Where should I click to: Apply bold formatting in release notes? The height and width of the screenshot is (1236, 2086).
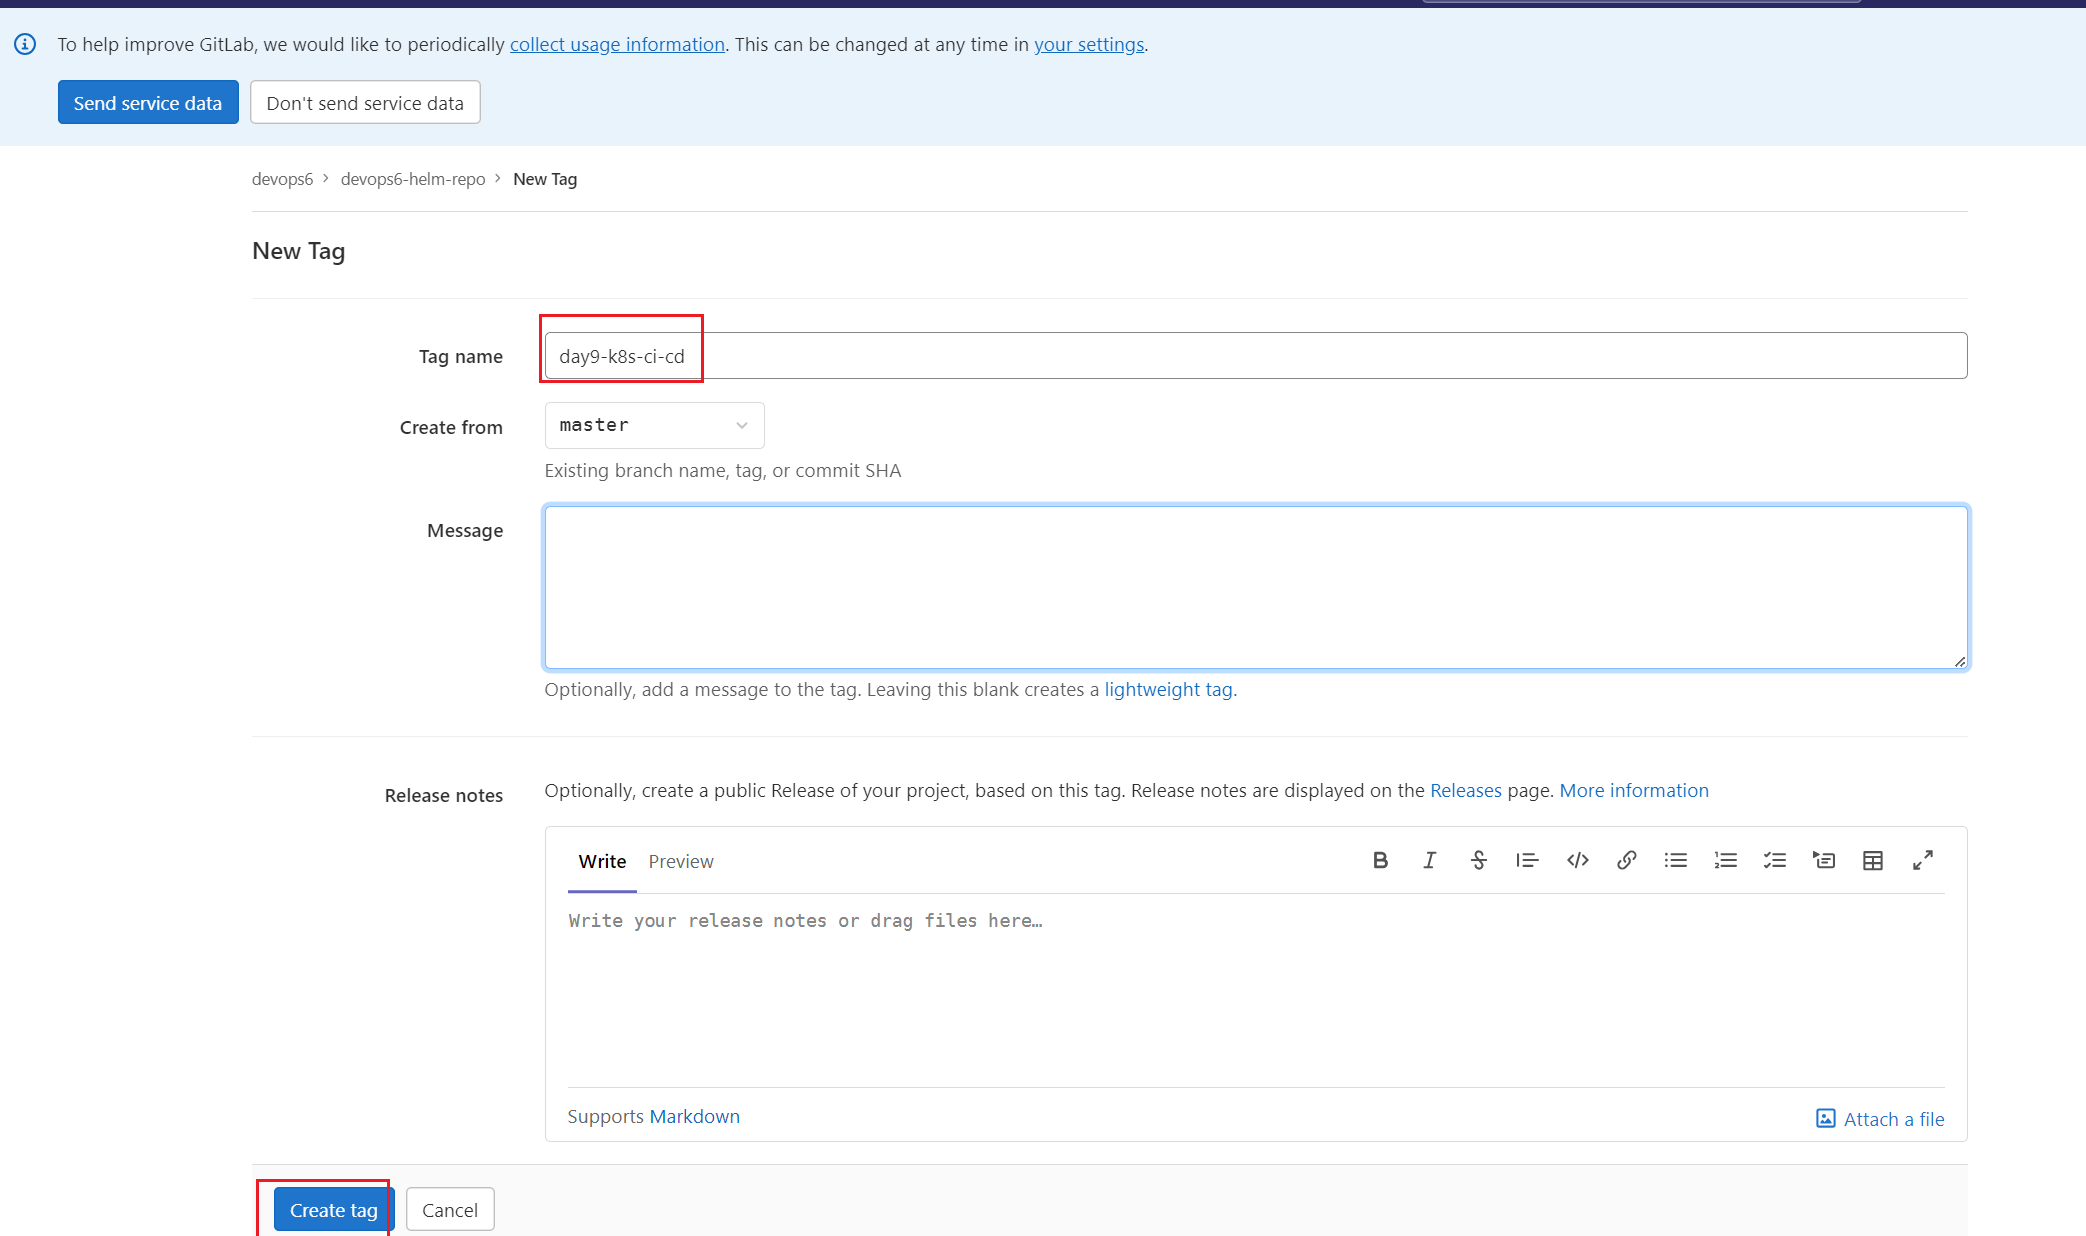pos(1380,860)
